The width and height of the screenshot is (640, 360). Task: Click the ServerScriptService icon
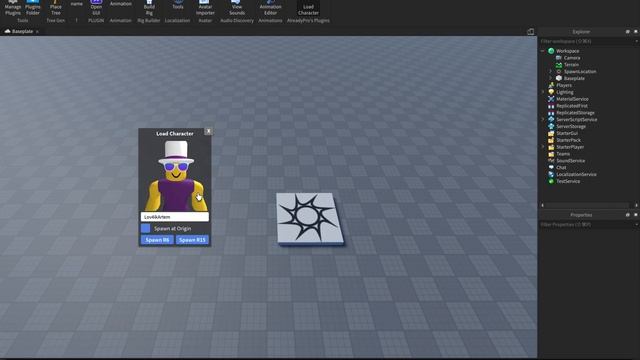coord(551,120)
